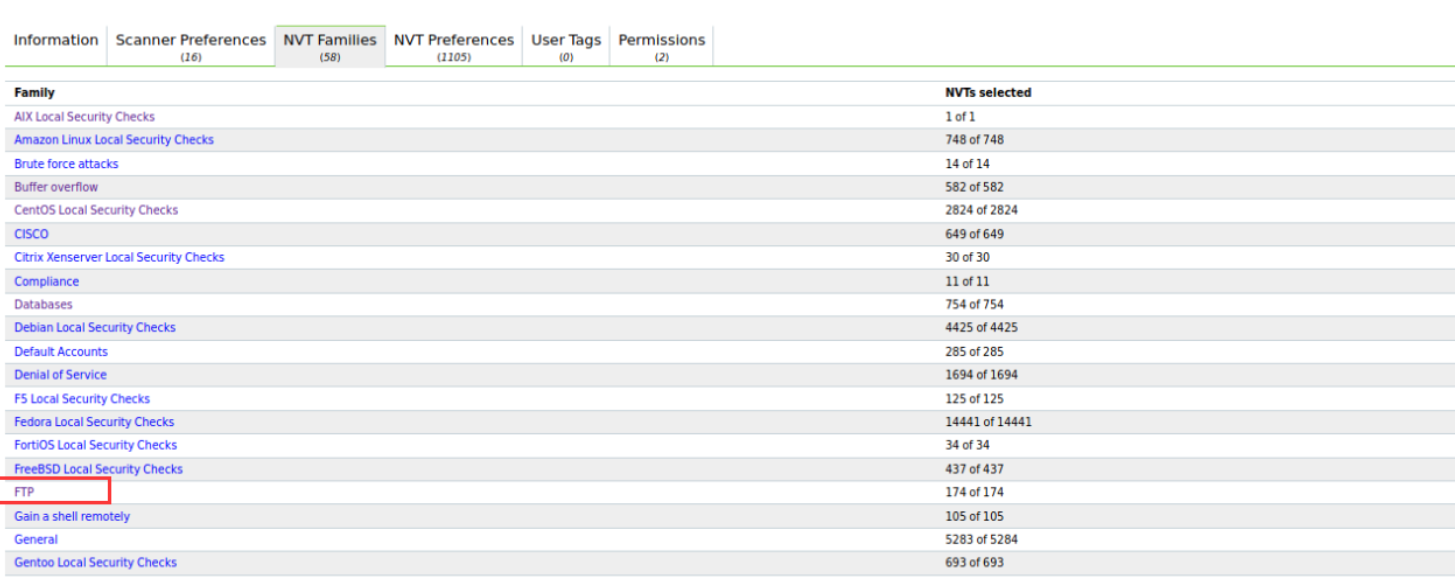
Task: Select the NVT Families tab
Action: (x=330, y=41)
